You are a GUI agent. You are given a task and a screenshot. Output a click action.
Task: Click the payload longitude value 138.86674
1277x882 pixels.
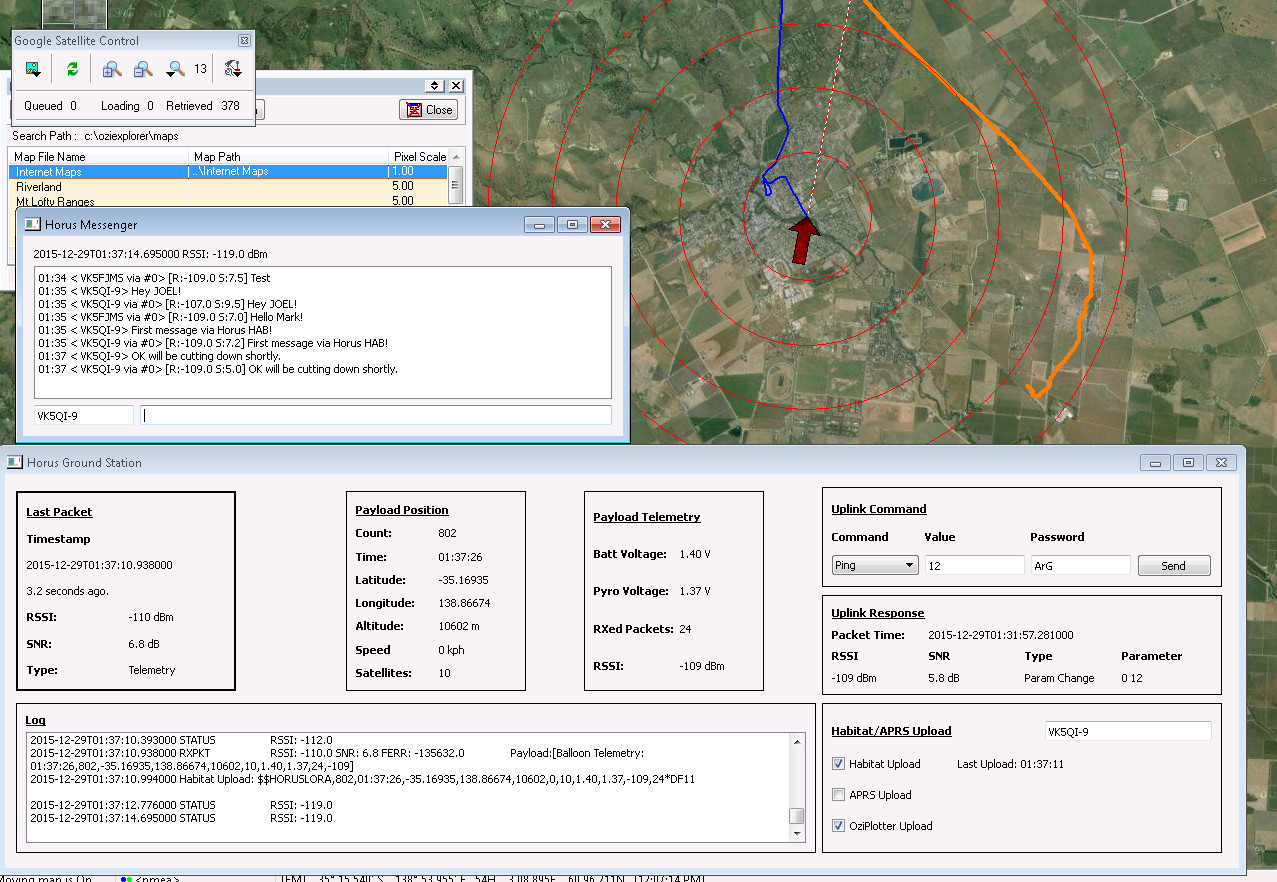pyautogui.click(x=464, y=603)
